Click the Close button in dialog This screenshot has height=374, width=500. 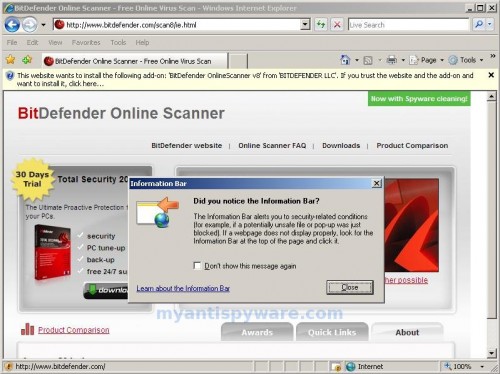(x=350, y=287)
